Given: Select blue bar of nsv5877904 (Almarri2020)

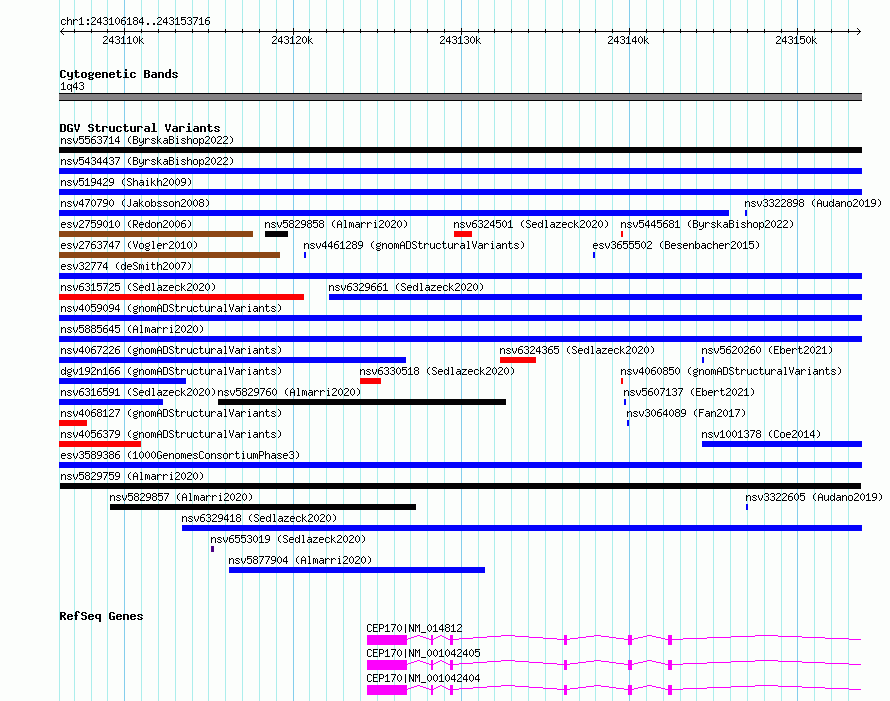Looking at the screenshot, I should 357,570.
